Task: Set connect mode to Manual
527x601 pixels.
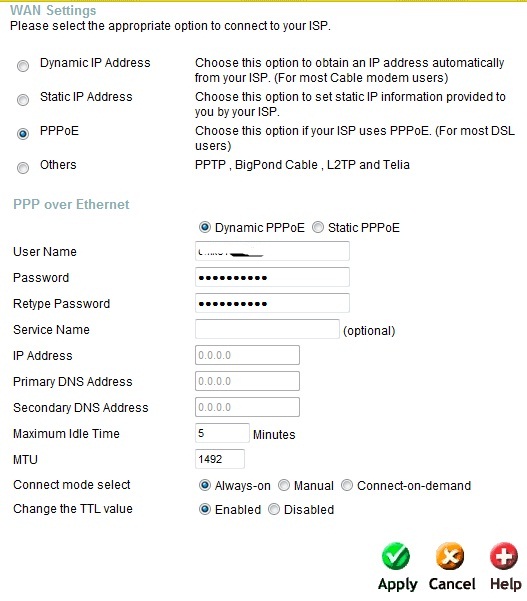Action: [x=284, y=485]
